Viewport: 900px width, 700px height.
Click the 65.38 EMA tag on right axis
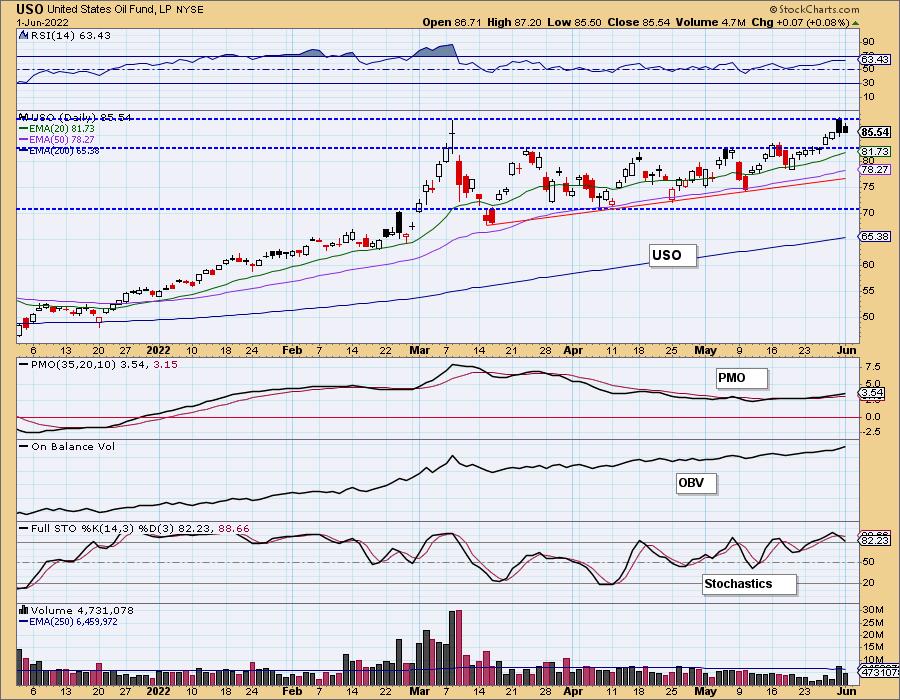875,236
